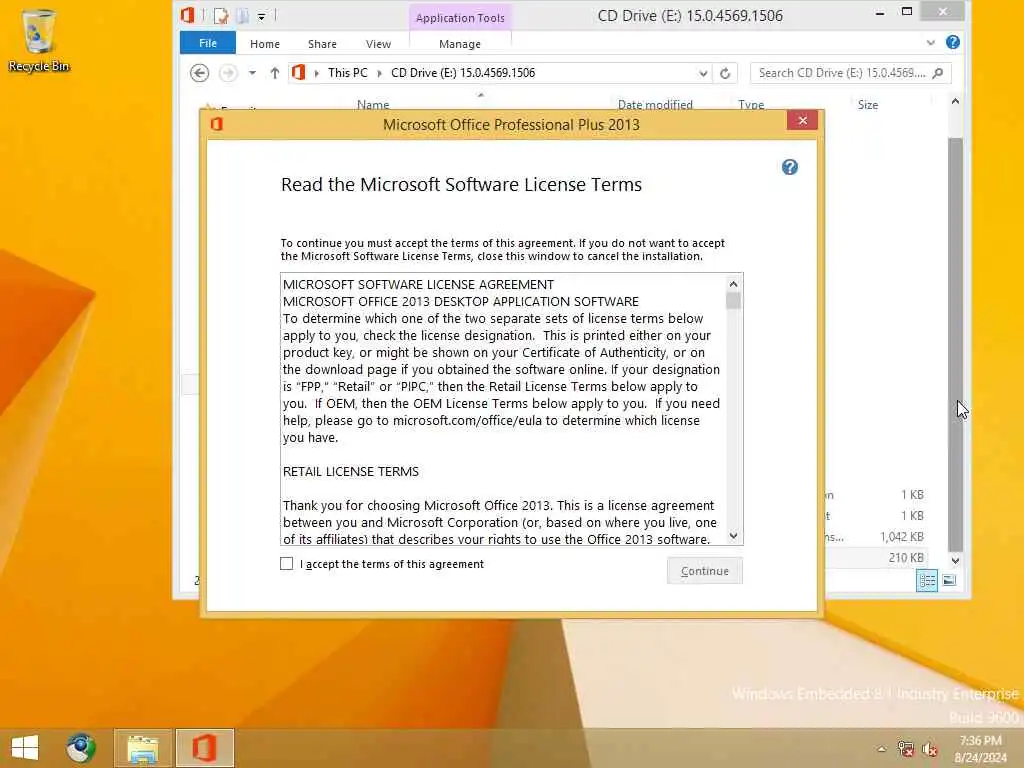Click the Properties quick access toolbar icon
The height and width of the screenshot is (768, 1024).
click(x=221, y=15)
